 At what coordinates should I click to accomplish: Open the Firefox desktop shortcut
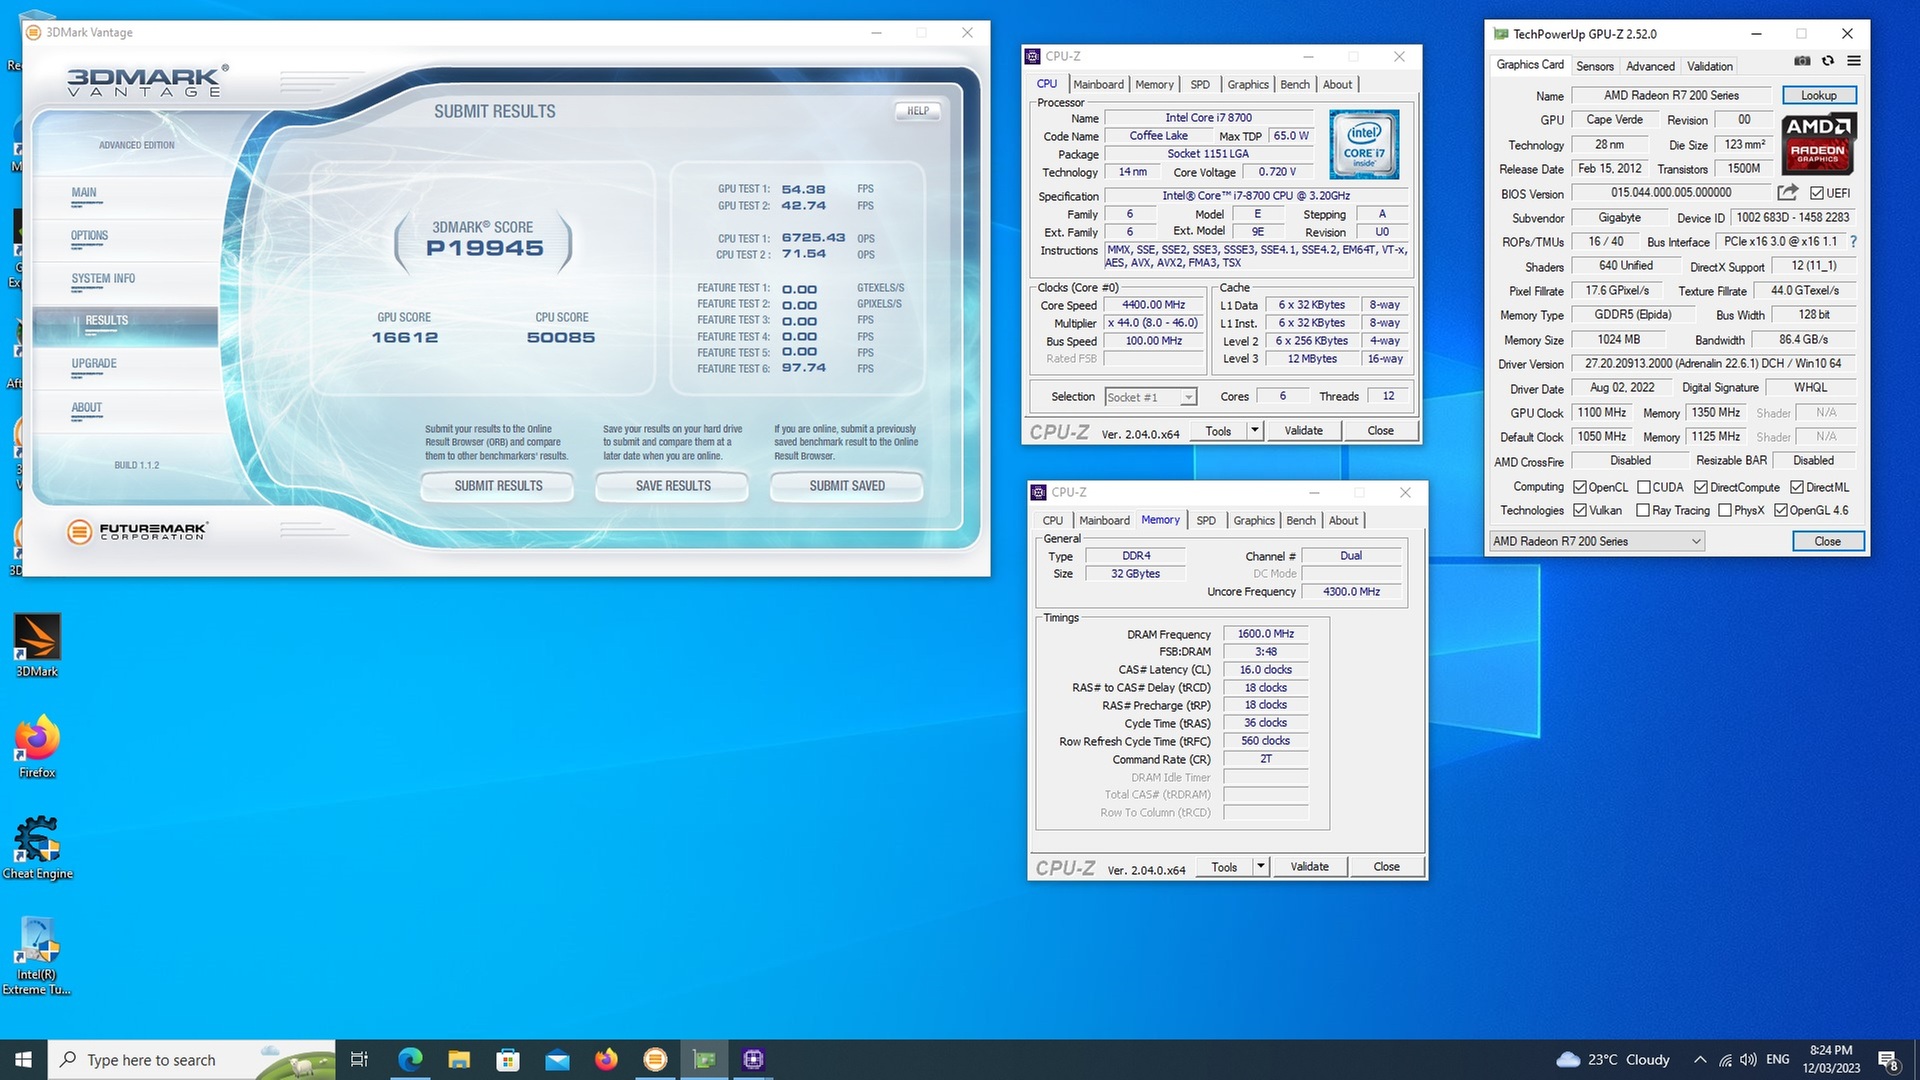(37, 747)
